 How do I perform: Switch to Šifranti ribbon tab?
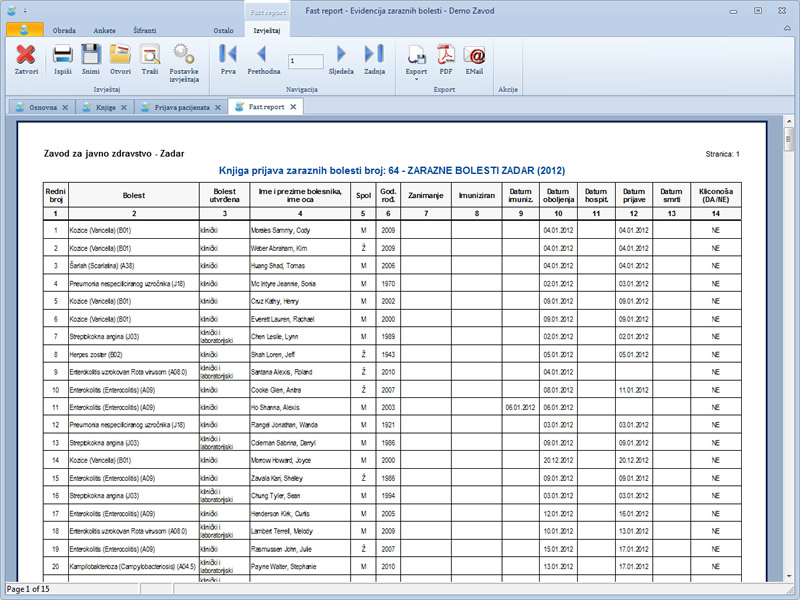click(x=145, y=31)
